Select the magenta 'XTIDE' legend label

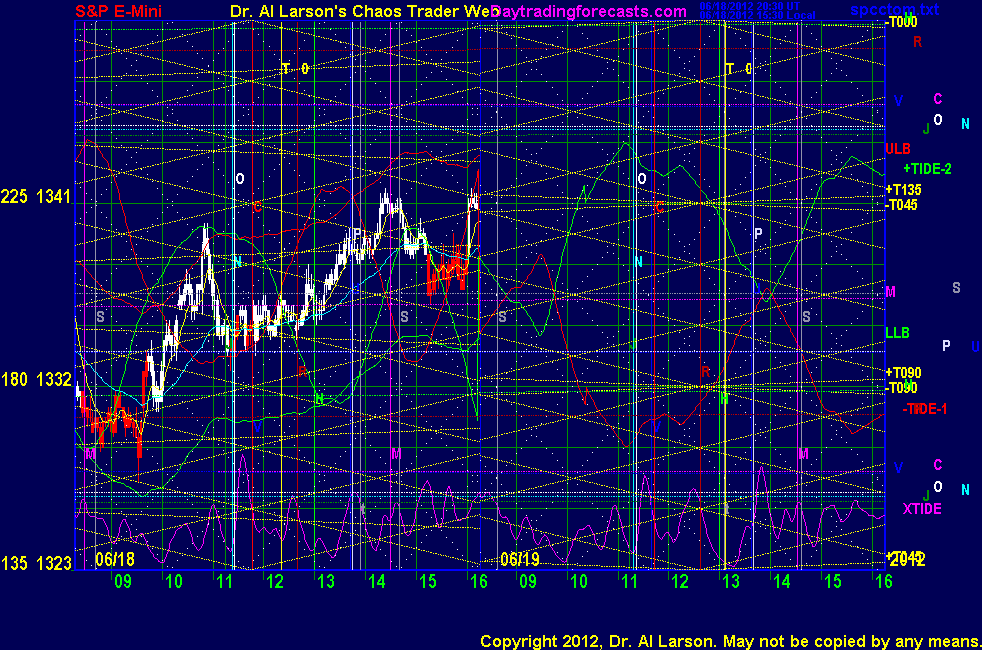(x=922, y=509)
